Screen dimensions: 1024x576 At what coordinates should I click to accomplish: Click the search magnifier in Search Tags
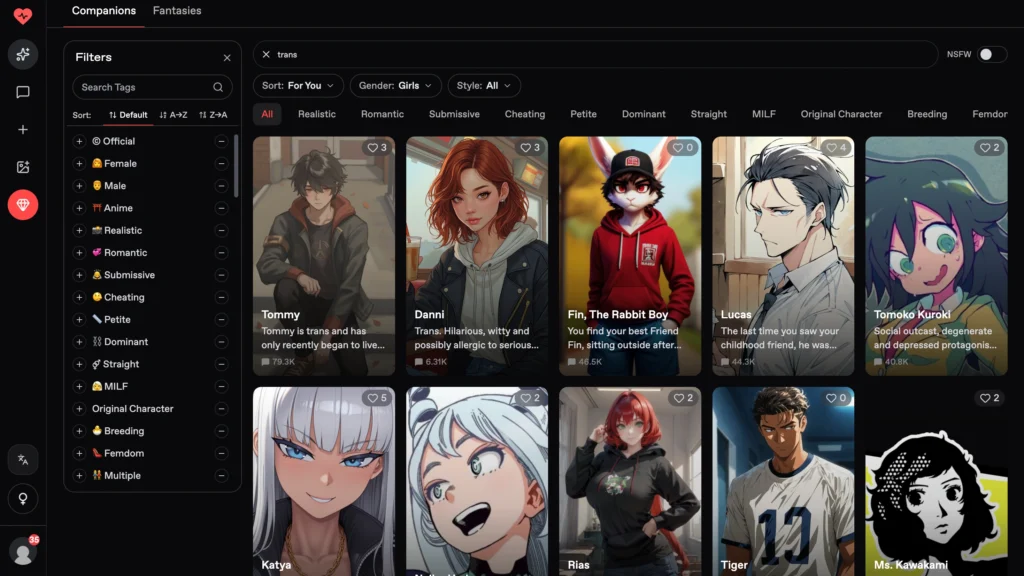click(x=218, y=87)
